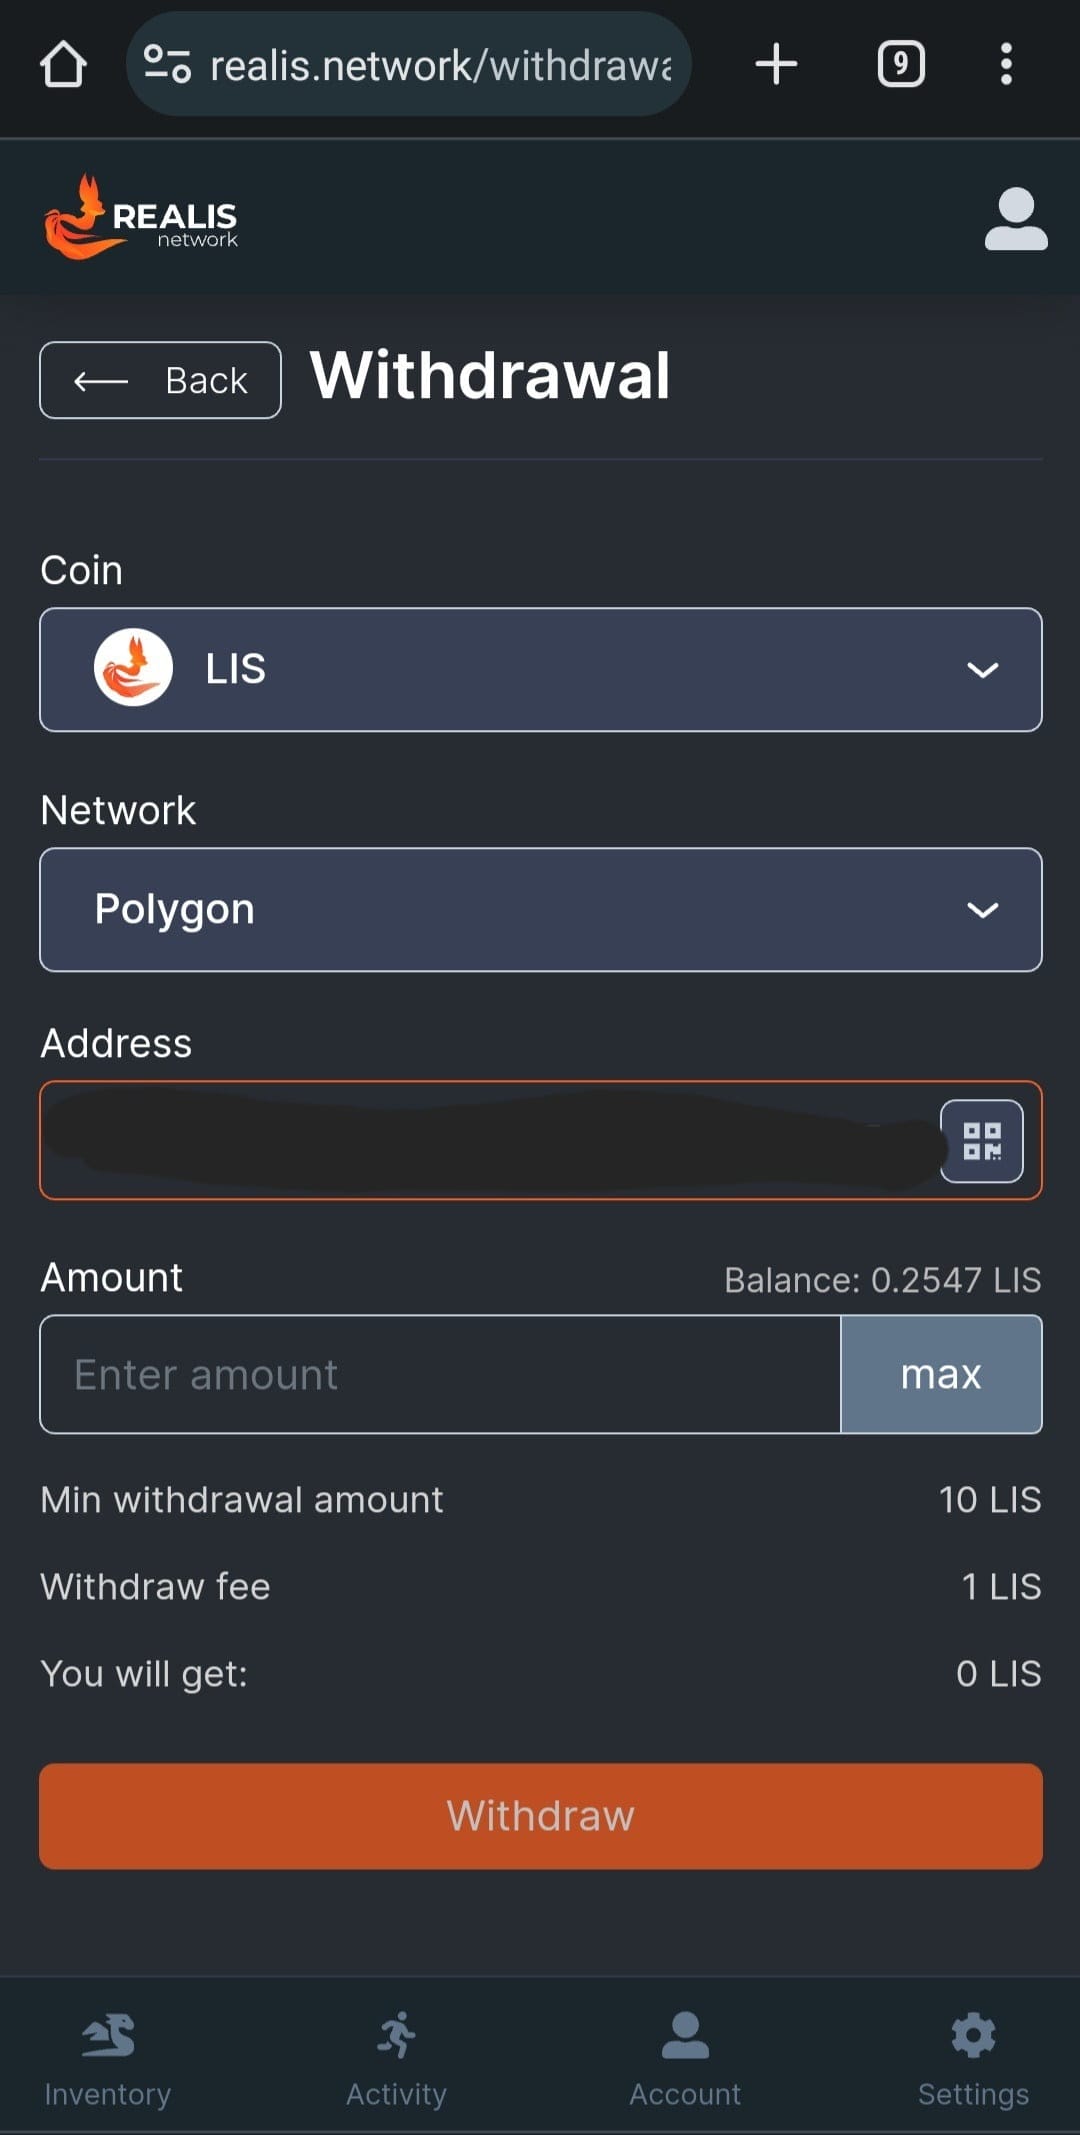Image resolution: width=1080 pixels, height=2135 pixels.
Task: Tap the max amount button
Action: tap(941, 1375)
